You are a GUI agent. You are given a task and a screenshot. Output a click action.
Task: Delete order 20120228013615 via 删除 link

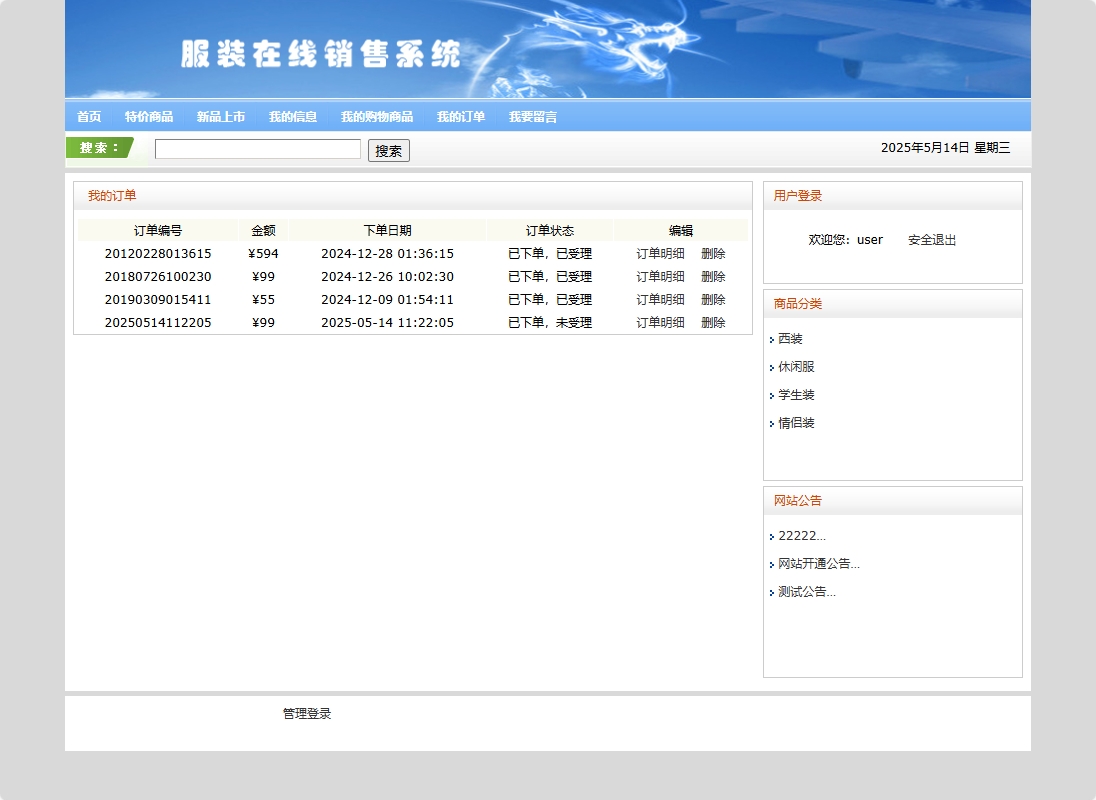[713, 253]
